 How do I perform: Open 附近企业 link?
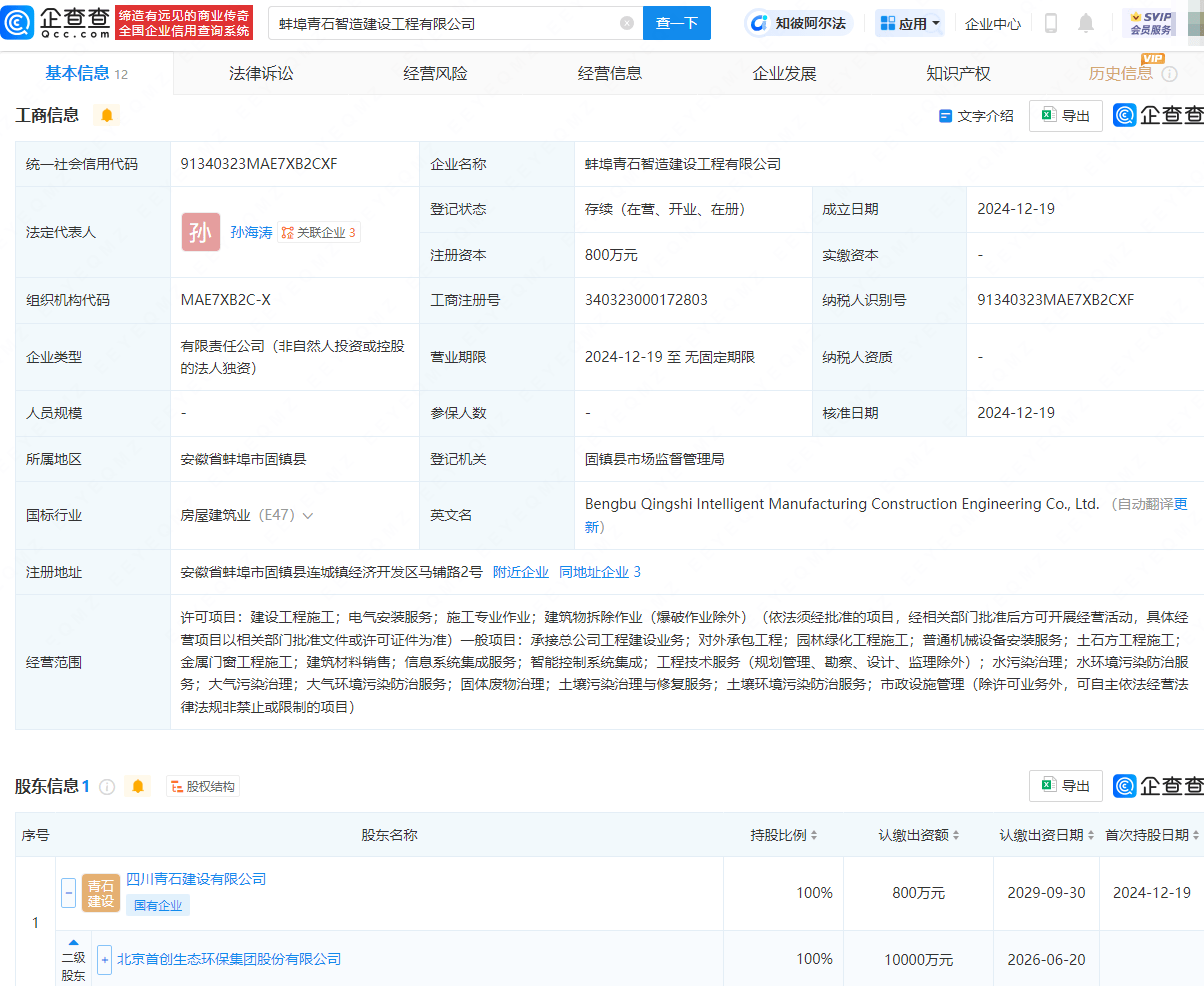(521, 572)
